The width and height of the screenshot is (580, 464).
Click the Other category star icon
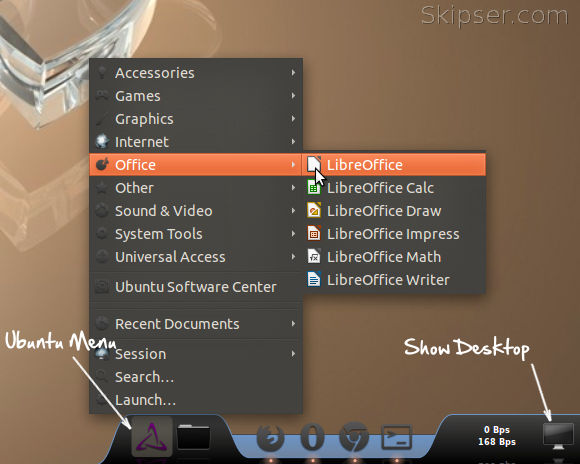click(x=102, y=188)
